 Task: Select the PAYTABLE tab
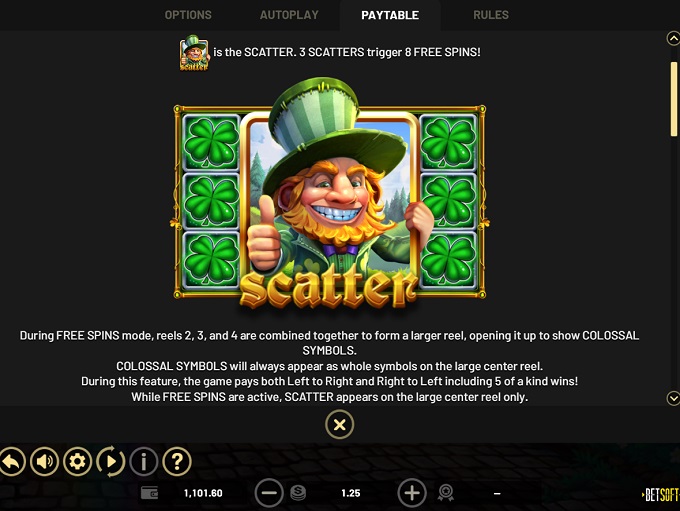[390, 15]
